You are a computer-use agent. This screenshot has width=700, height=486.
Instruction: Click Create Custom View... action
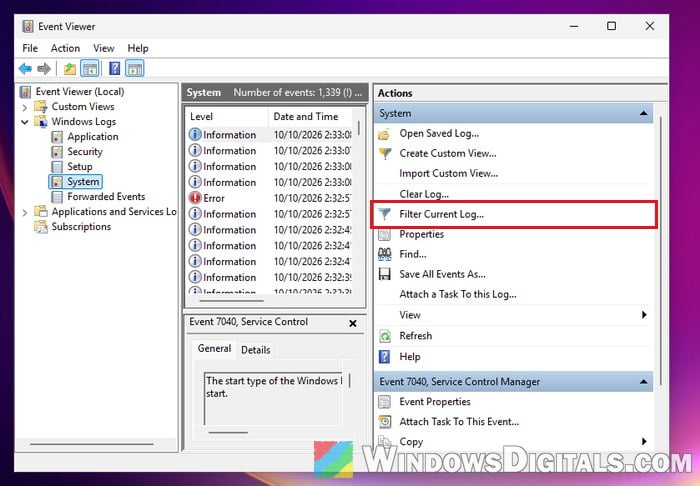point(448,154)
